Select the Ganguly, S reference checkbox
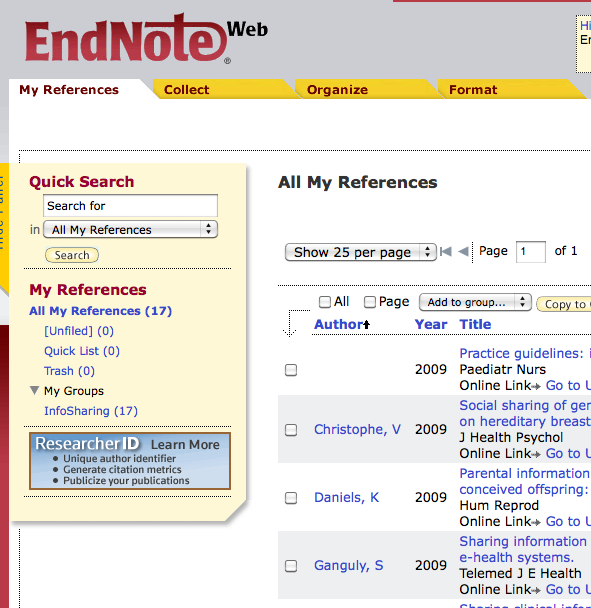 (291, 566)
